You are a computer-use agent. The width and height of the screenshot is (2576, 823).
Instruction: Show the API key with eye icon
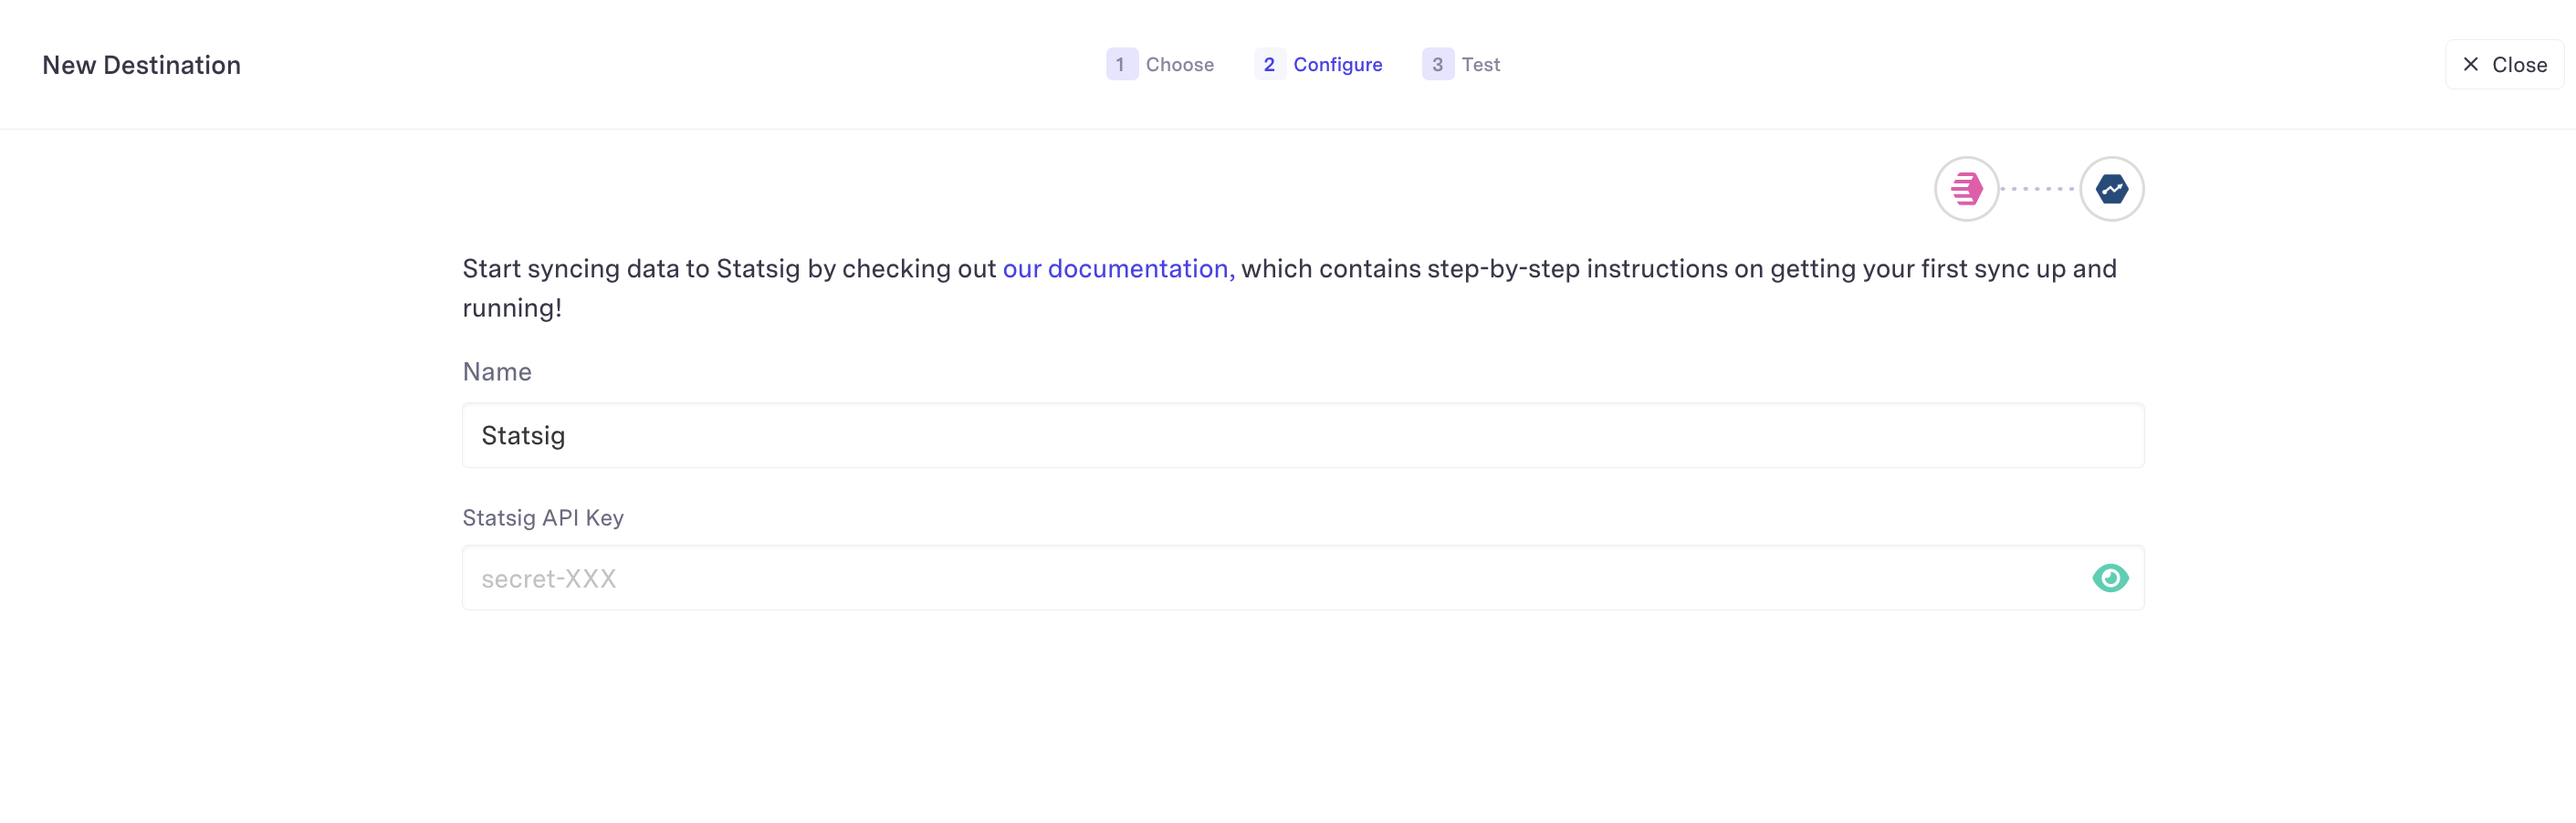2110,578
